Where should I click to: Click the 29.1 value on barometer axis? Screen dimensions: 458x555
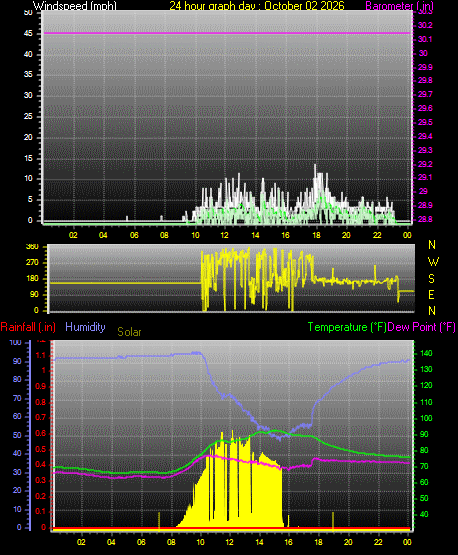[x=425, y=177]
